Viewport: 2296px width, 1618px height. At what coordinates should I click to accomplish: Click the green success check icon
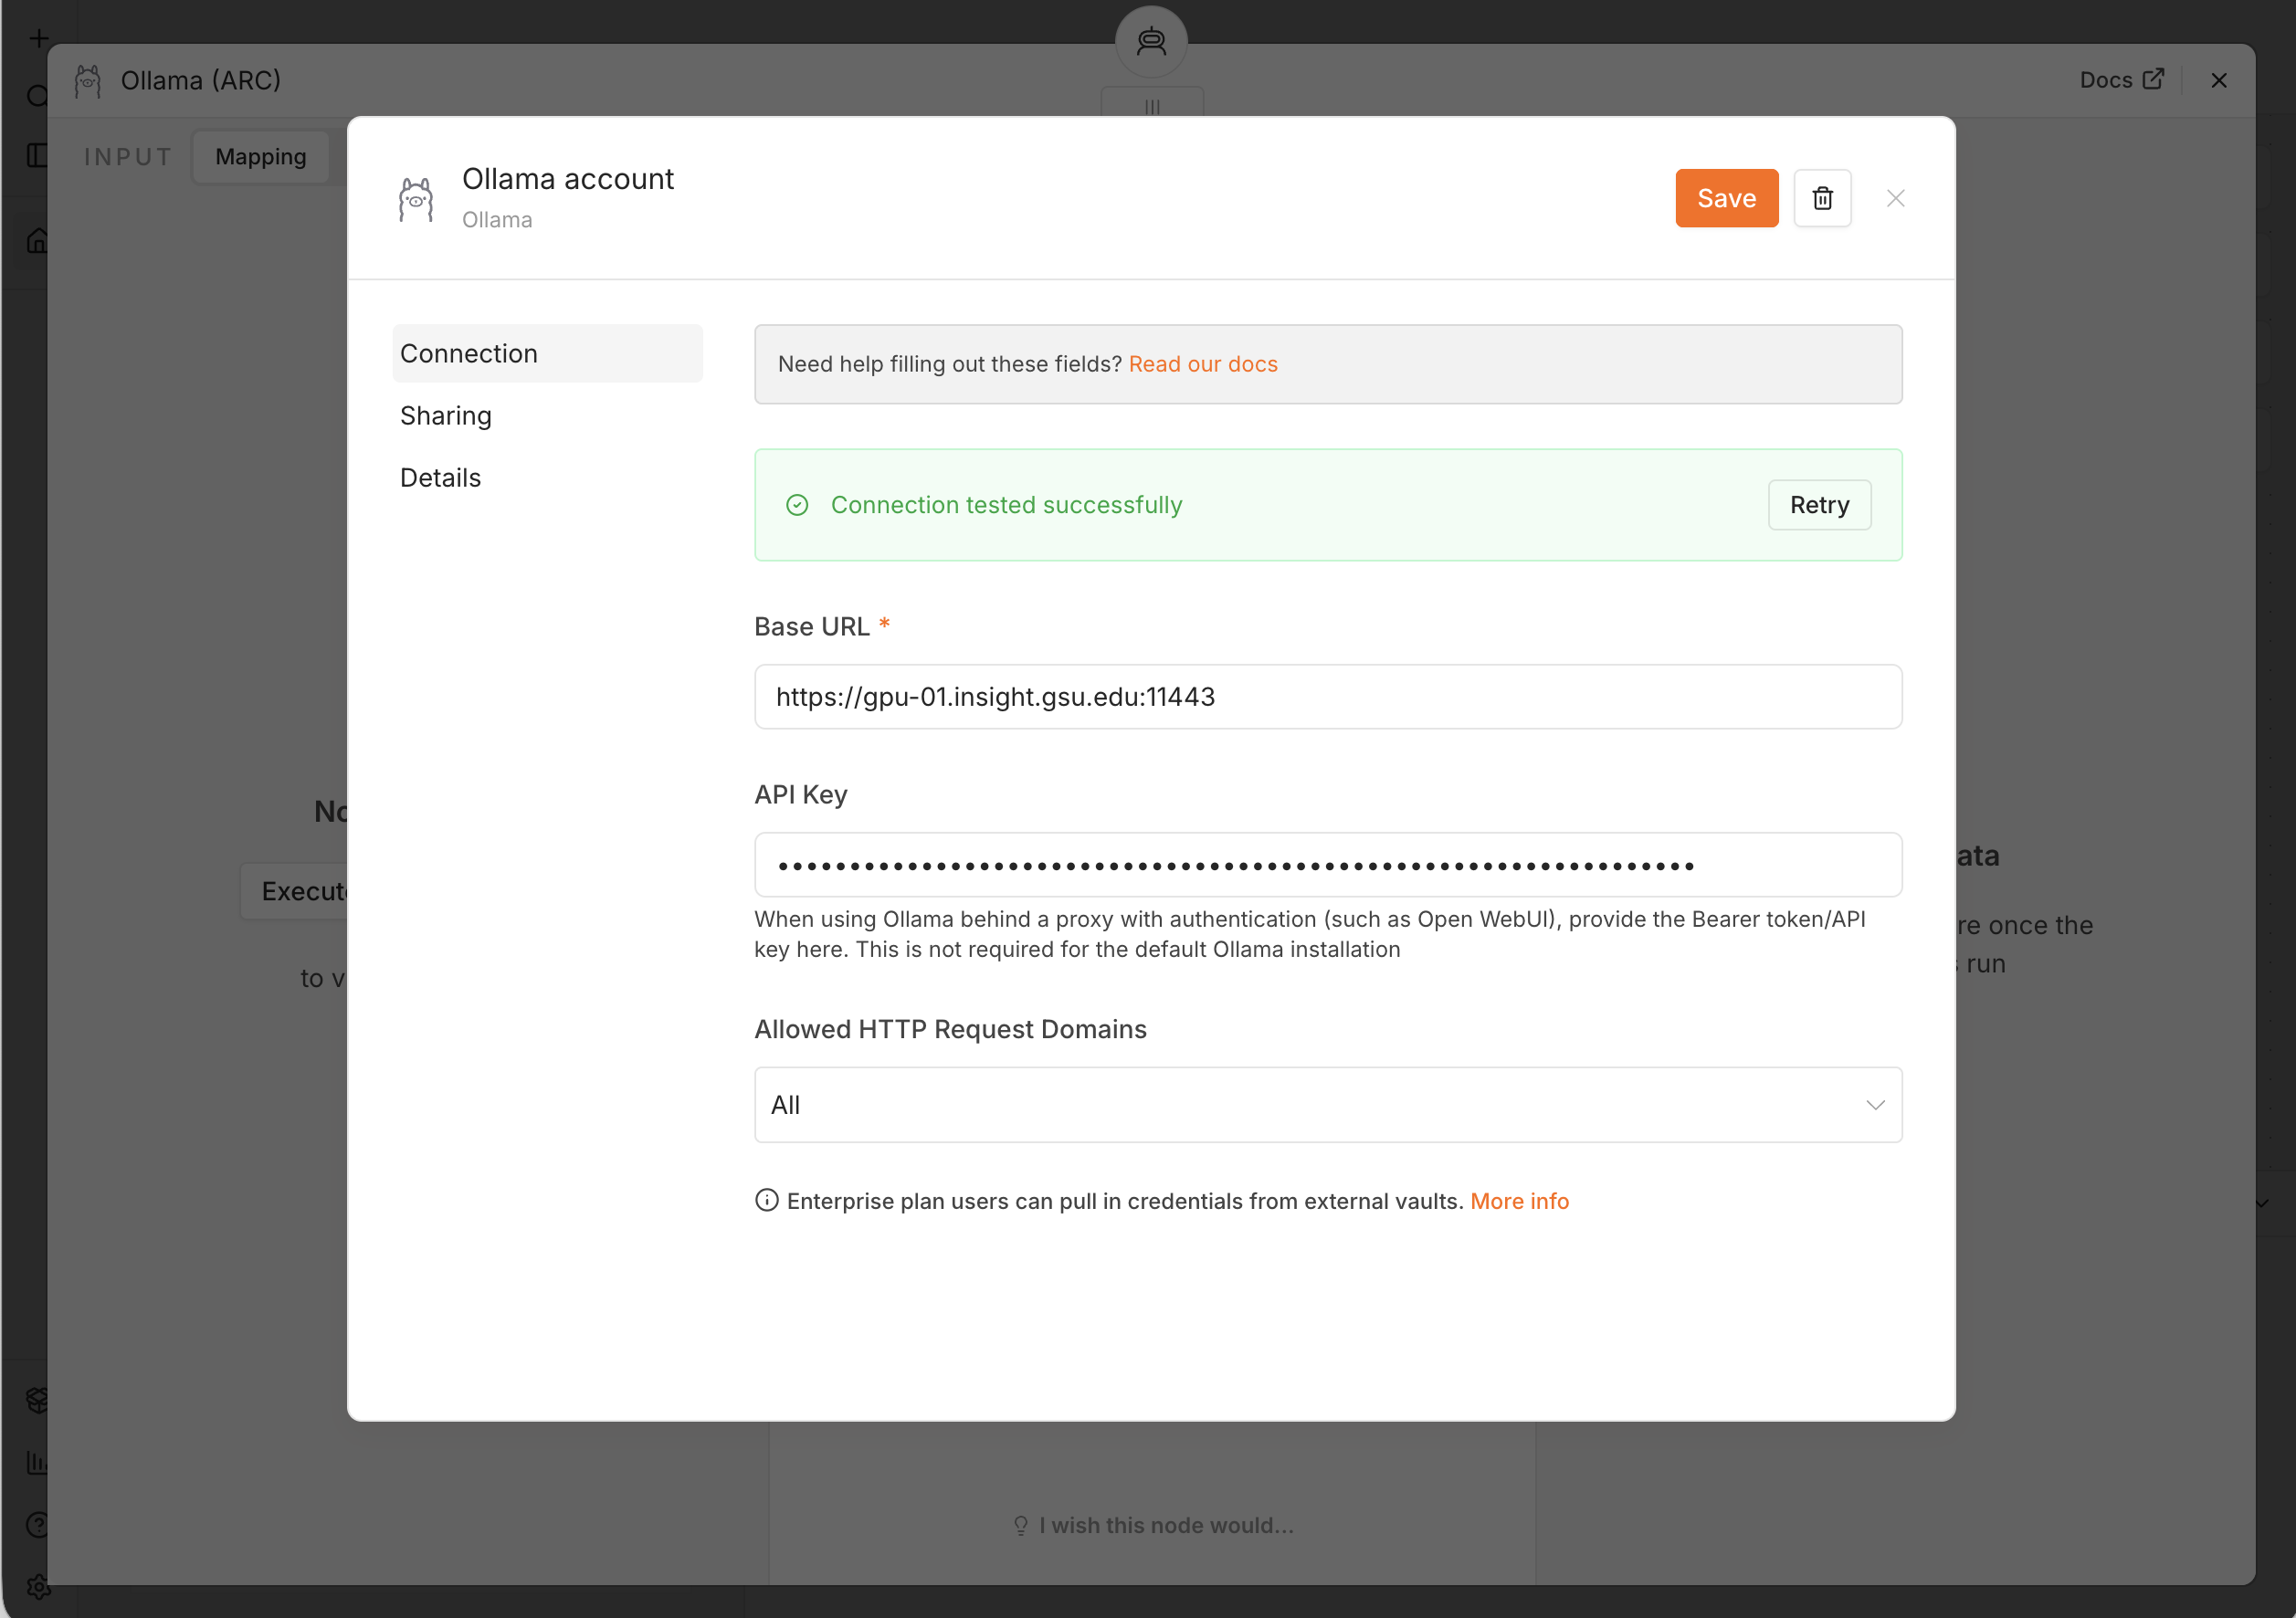[x=797, y=505]
